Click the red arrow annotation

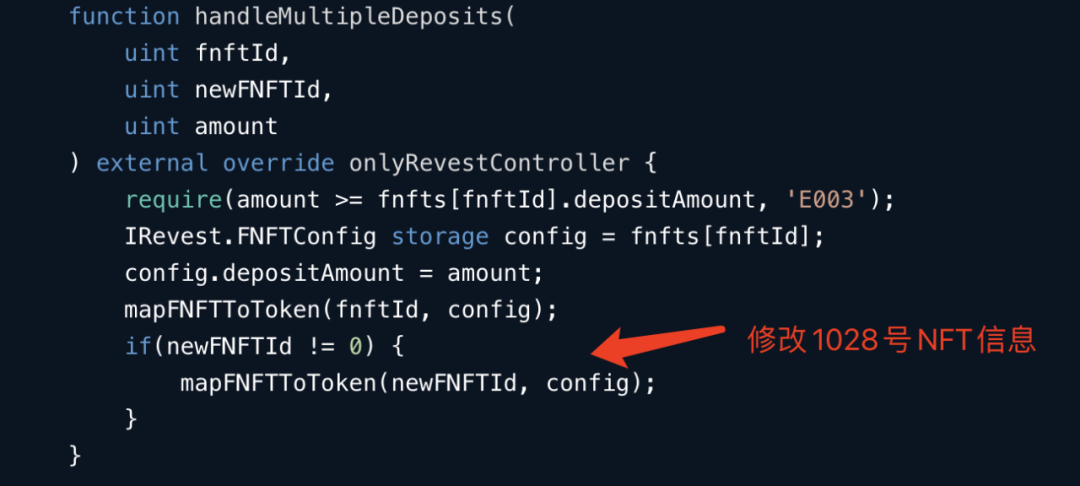pos(658,346)
